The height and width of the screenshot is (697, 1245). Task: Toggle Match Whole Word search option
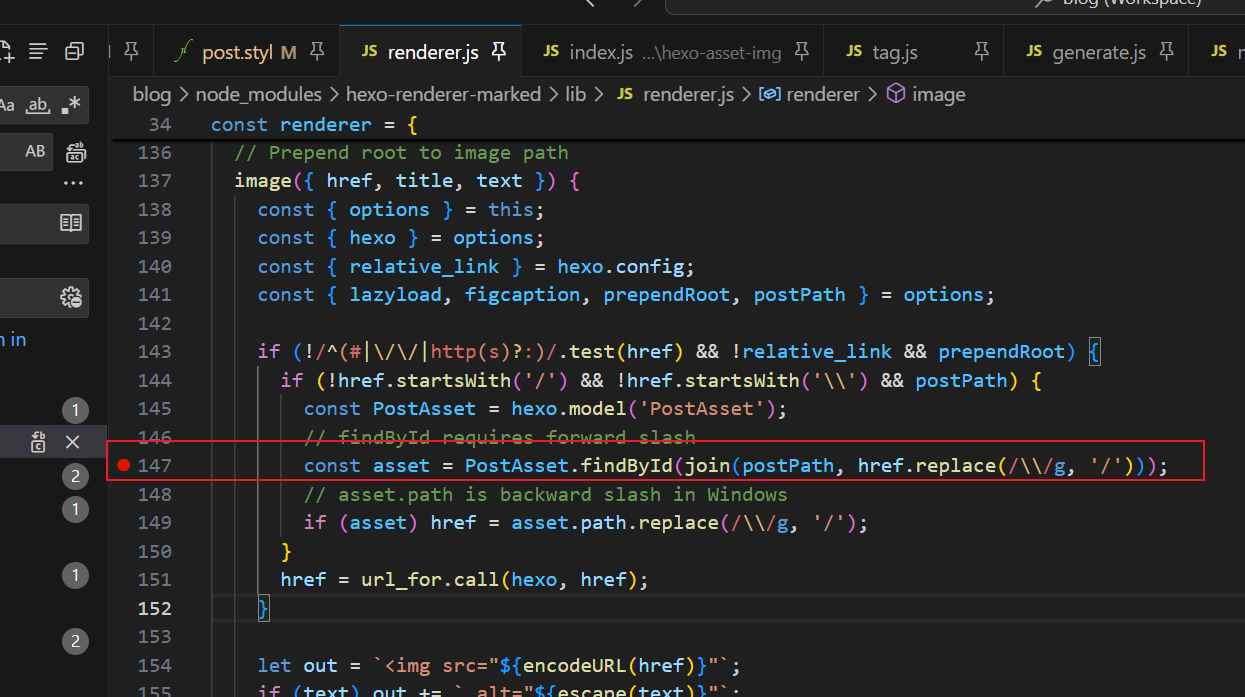coord(39,105)
